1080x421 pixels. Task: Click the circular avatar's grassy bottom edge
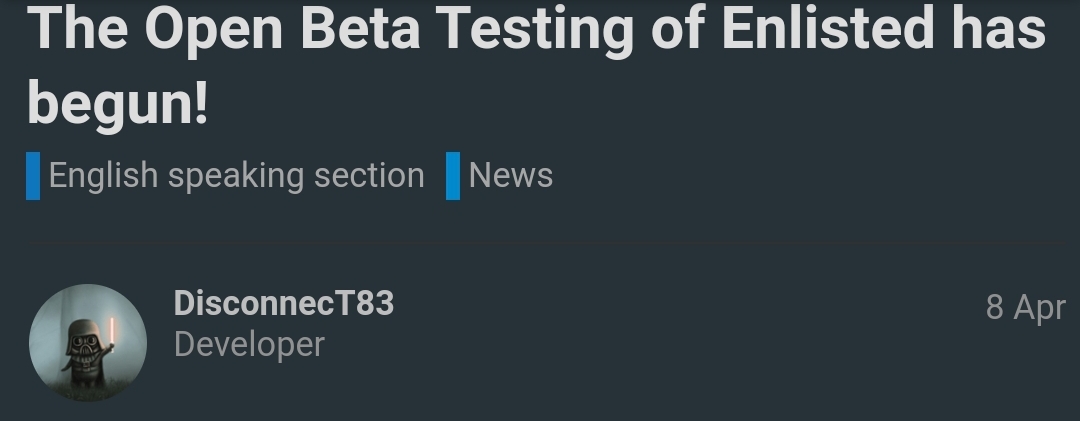87,393
